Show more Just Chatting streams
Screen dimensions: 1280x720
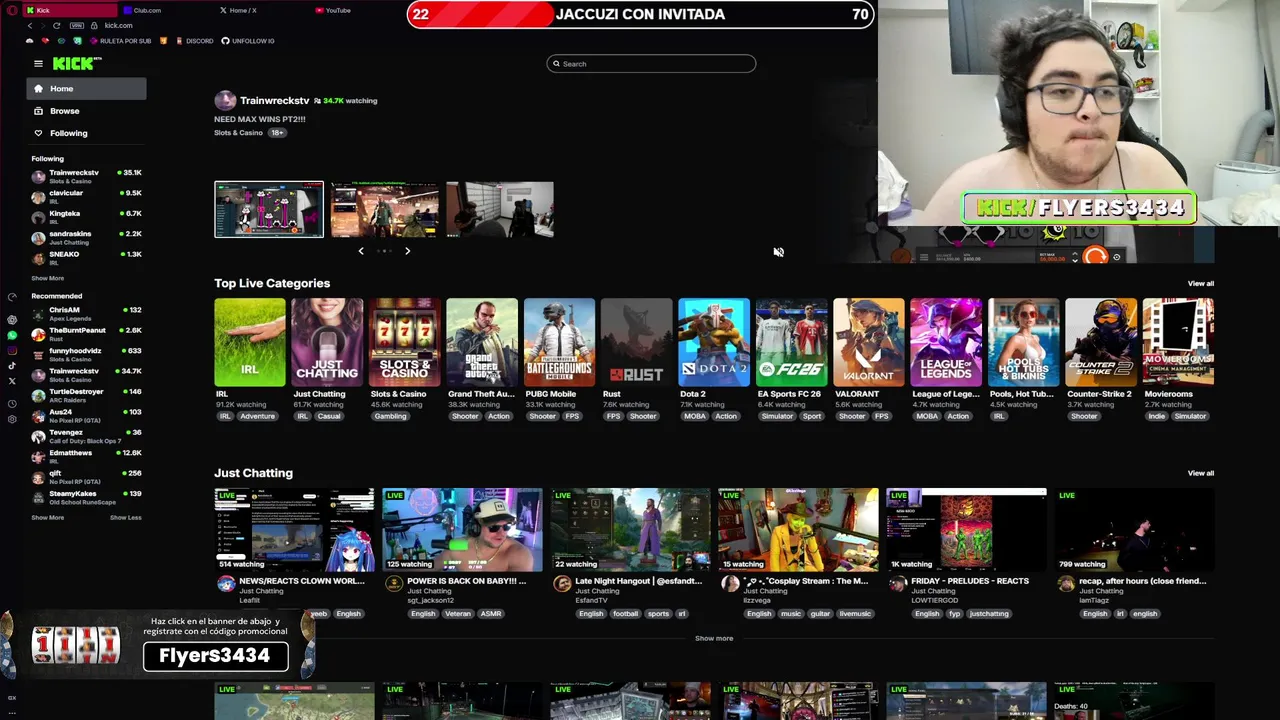(x=714, y=638)
